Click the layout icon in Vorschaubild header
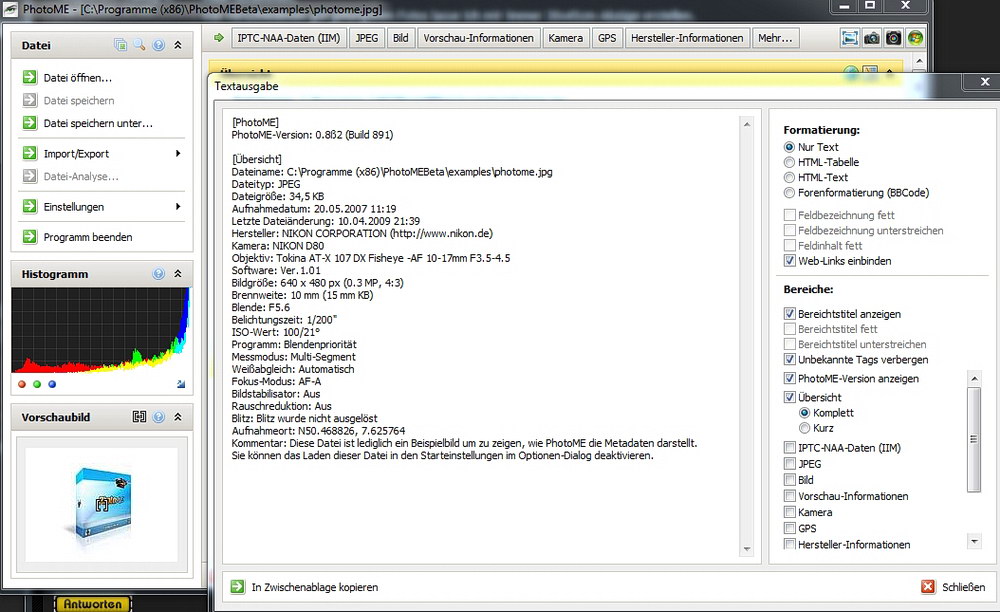The image size is (1000, 612). [x=139, y=416]
